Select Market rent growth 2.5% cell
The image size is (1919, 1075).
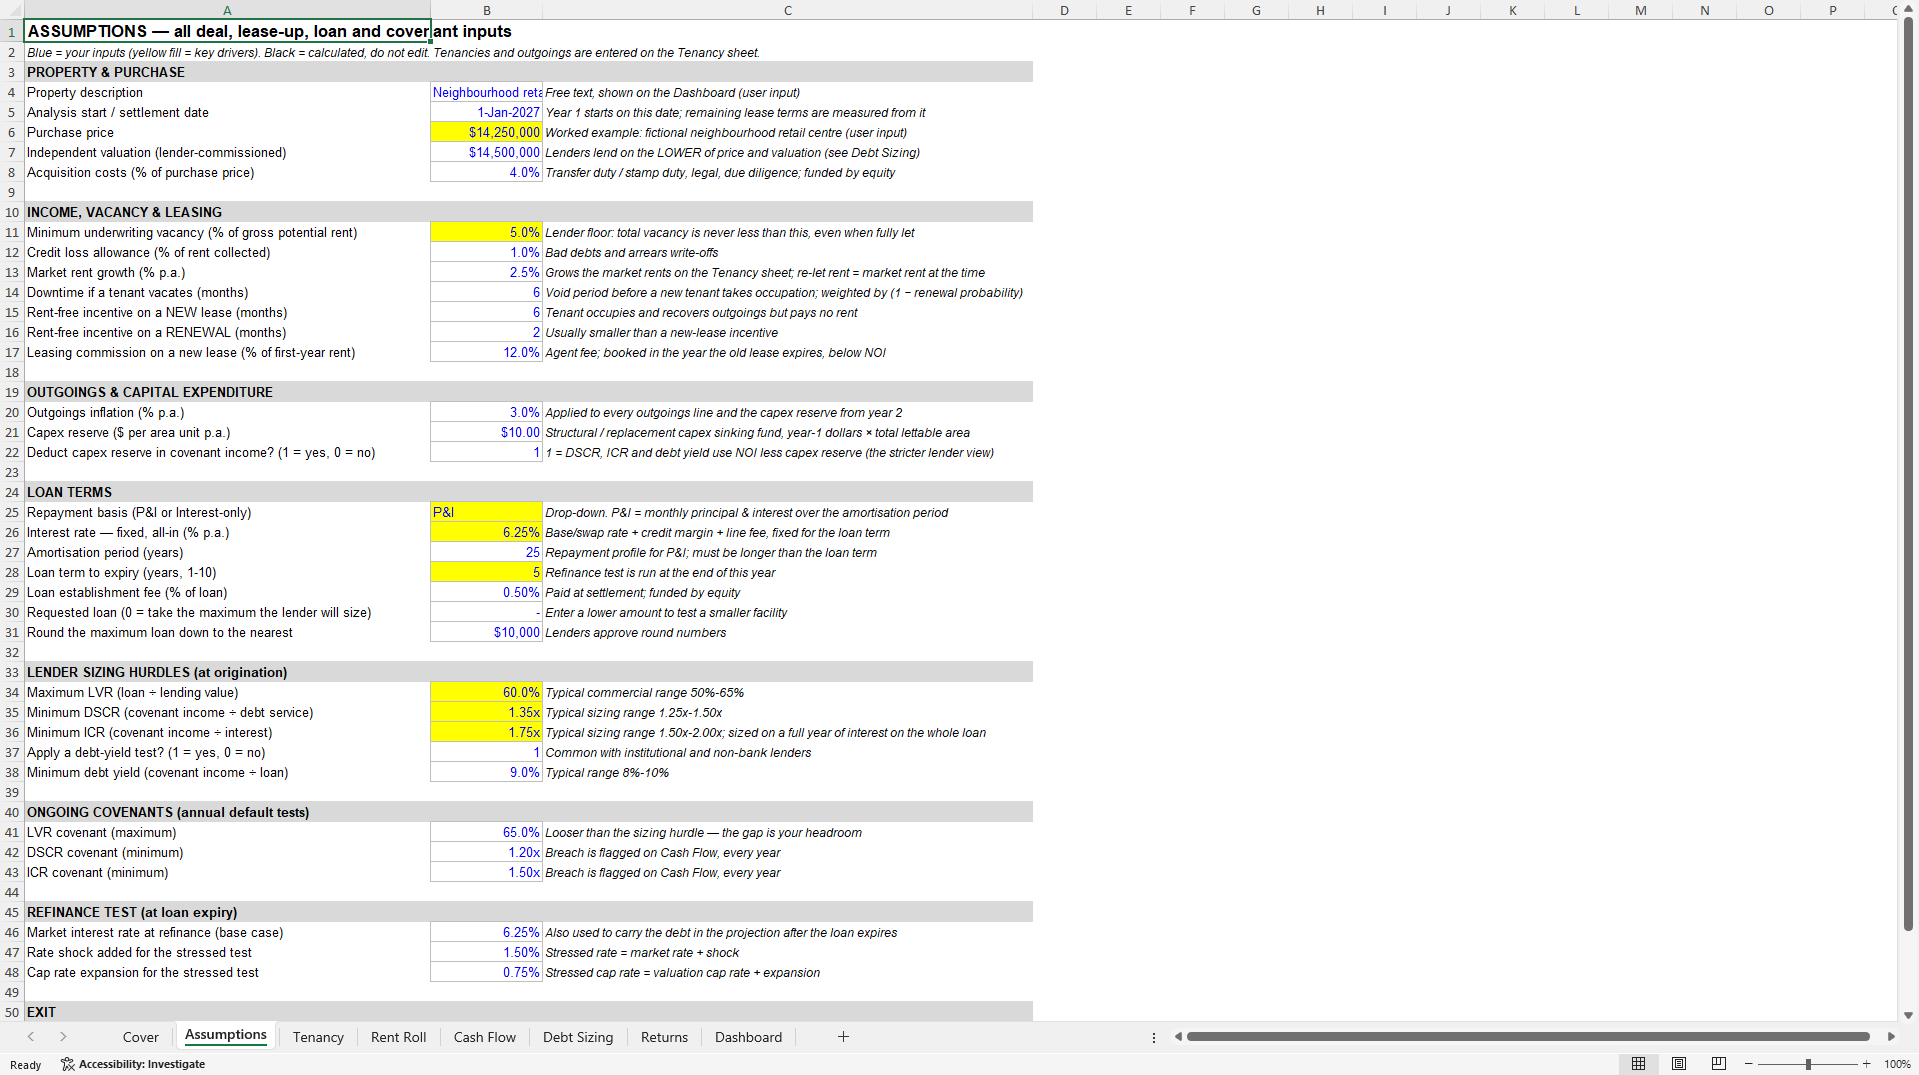(486, 272)
